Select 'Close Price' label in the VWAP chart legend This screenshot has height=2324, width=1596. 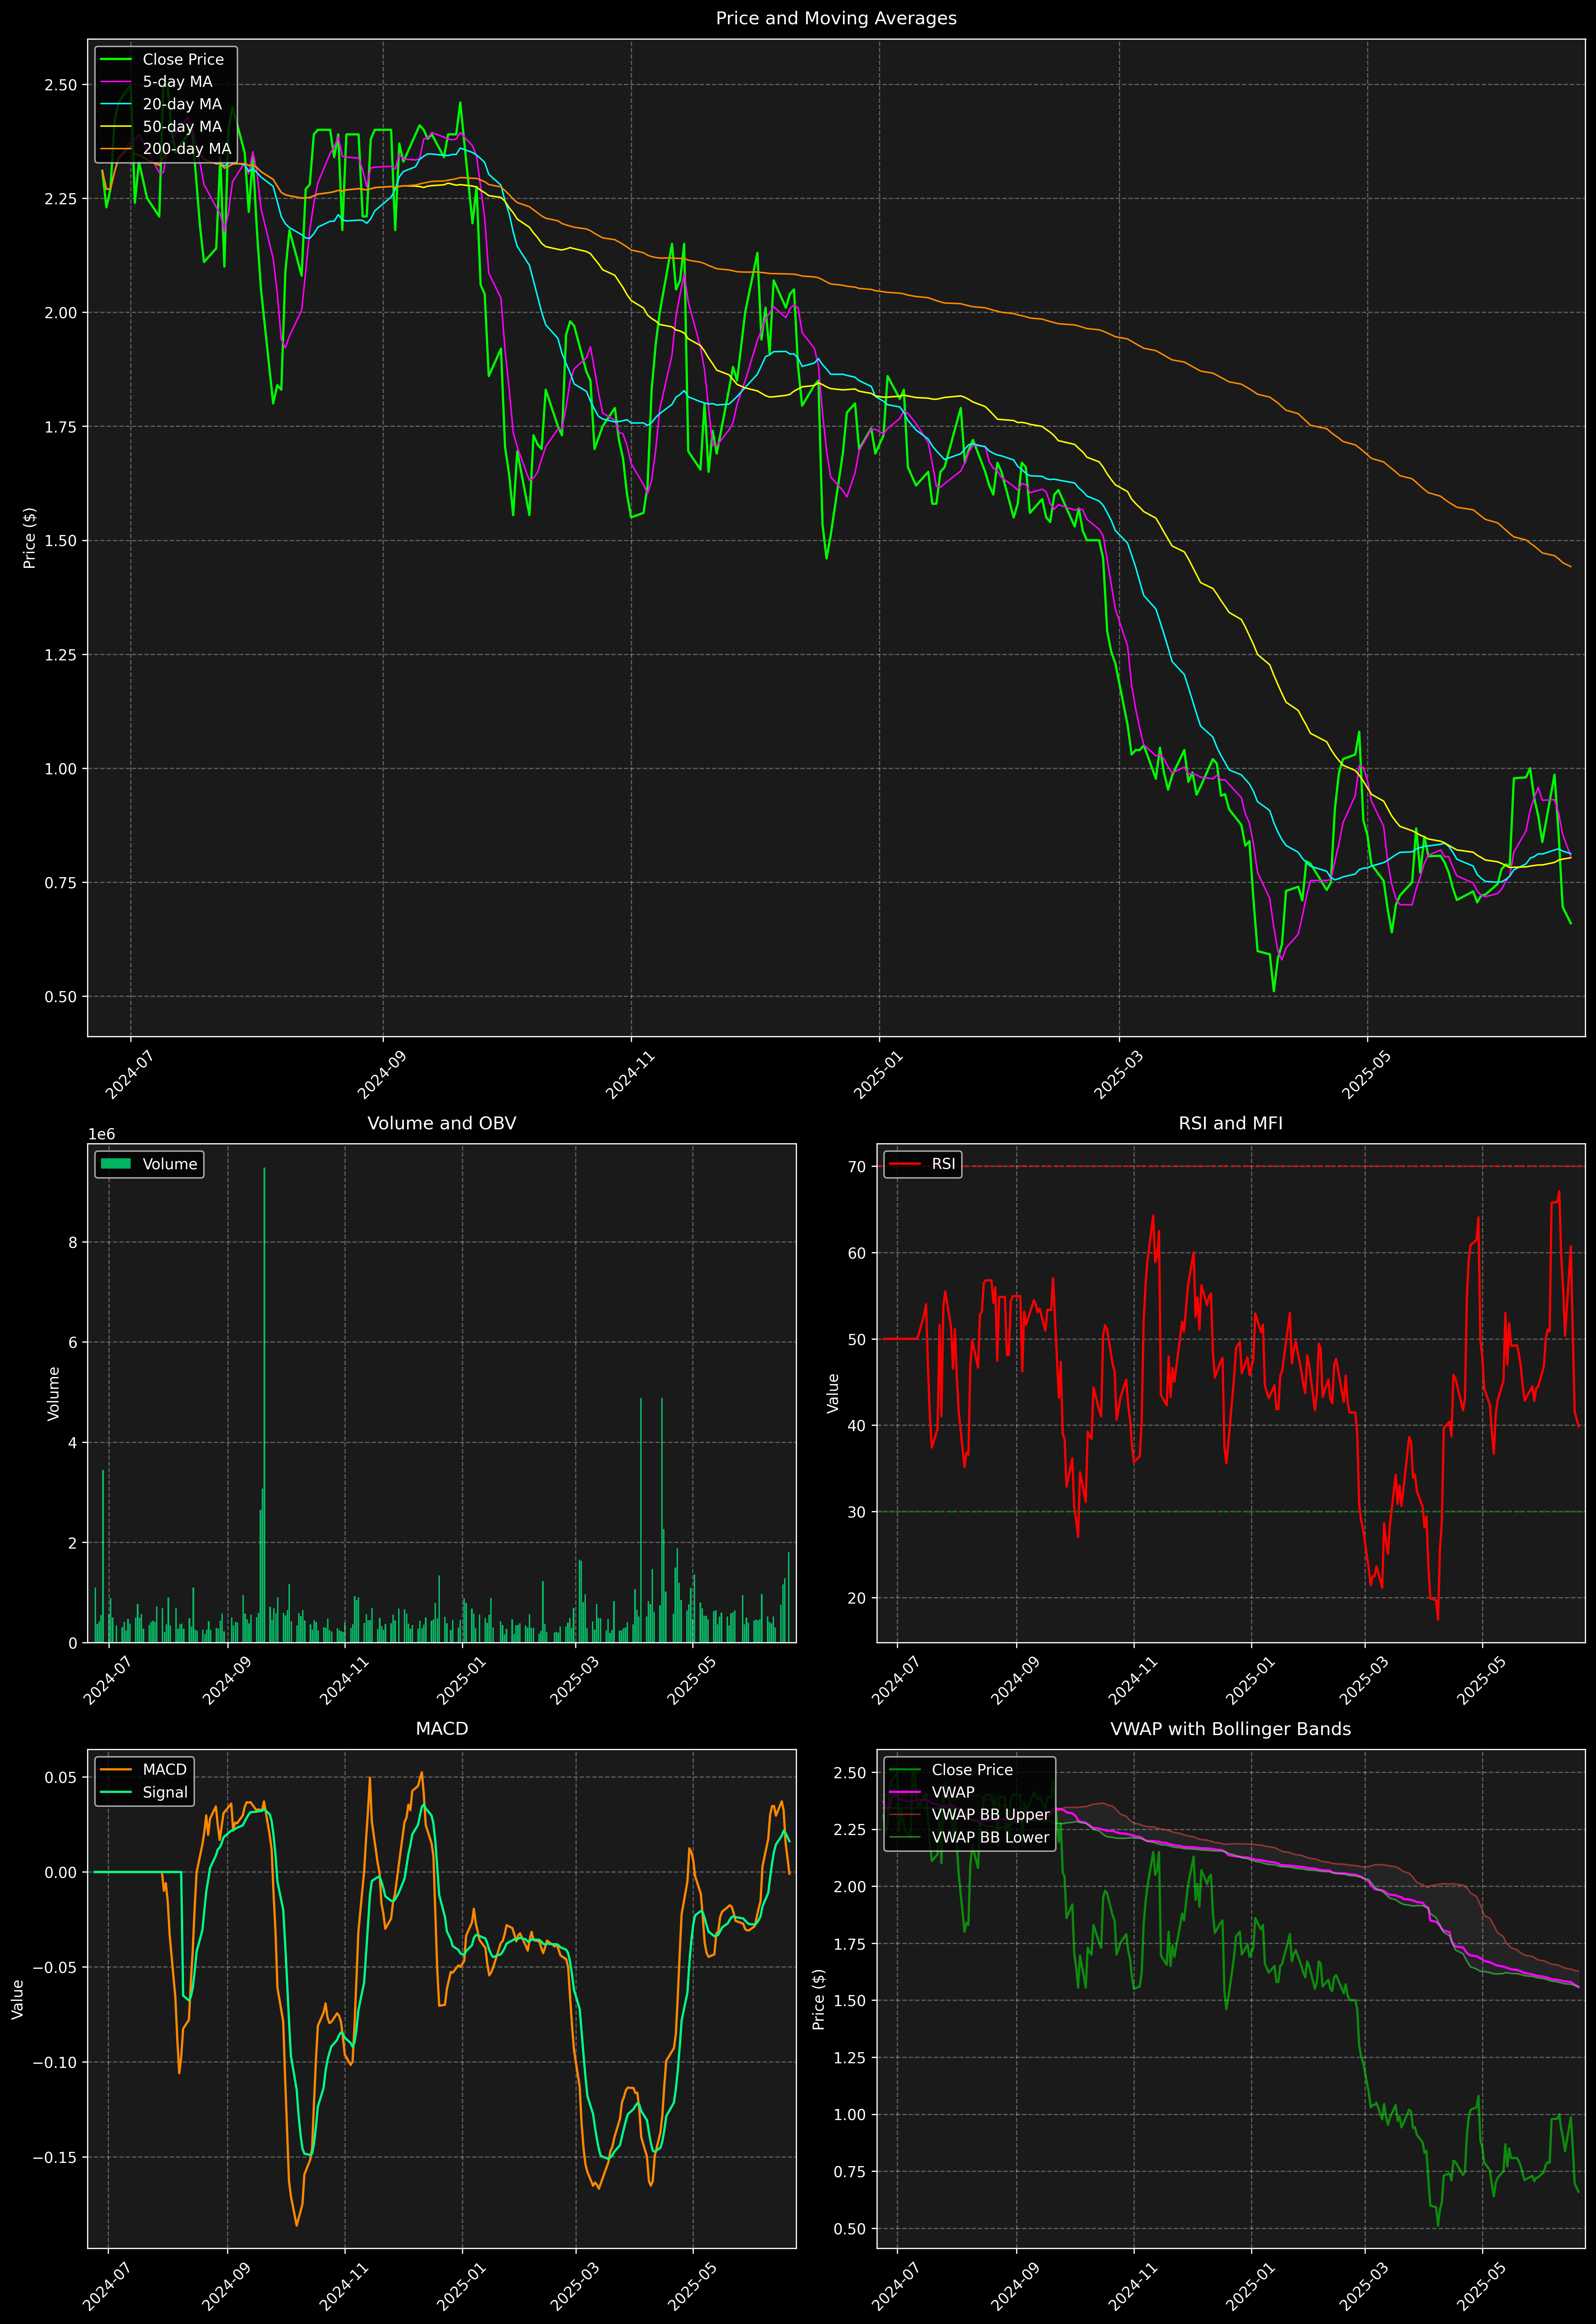(x=972, y=1770)
